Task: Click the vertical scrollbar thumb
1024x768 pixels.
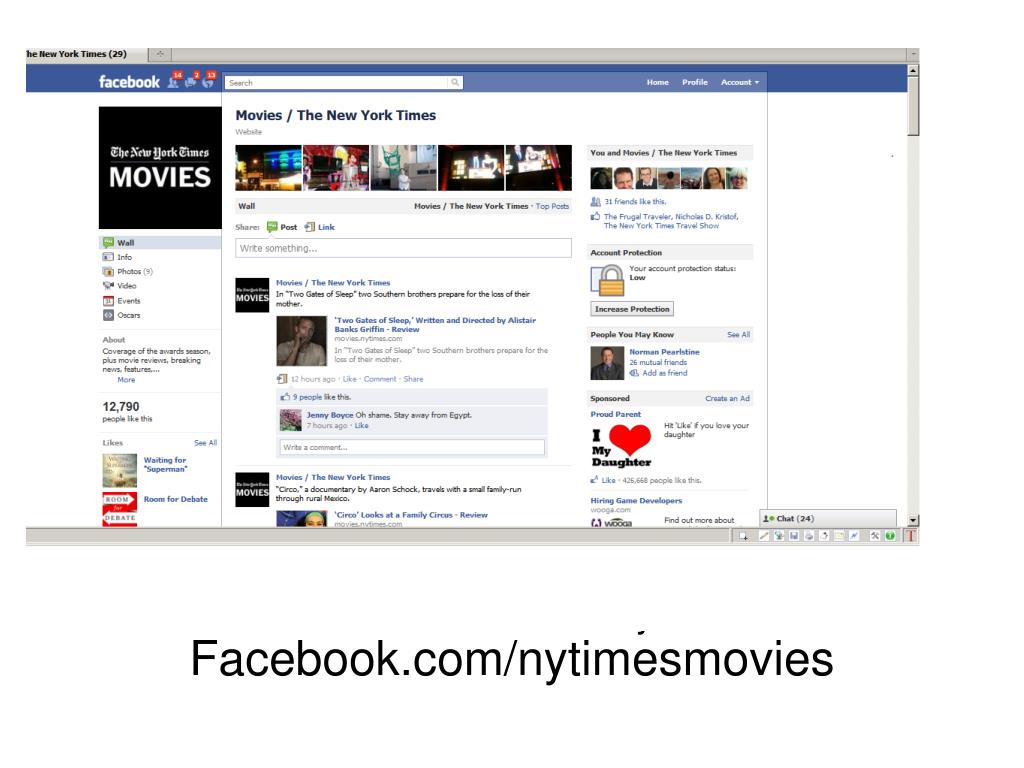Action: [x=914, y=106]
